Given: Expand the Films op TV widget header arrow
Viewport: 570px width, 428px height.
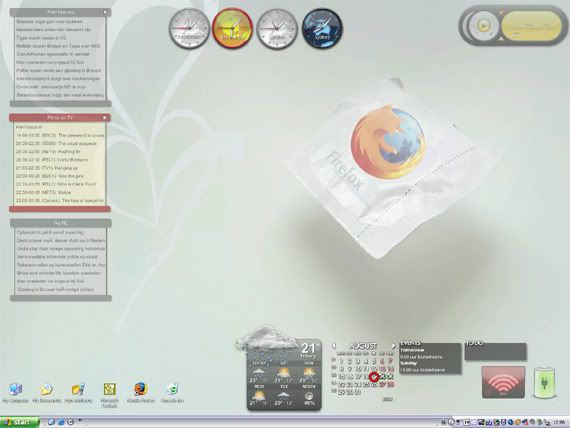Looking at the screenshot, I should pos(105,117).
